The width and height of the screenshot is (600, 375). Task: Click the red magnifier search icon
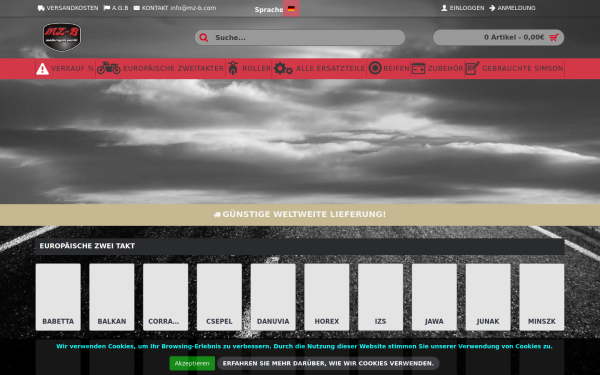click(204, 38)
